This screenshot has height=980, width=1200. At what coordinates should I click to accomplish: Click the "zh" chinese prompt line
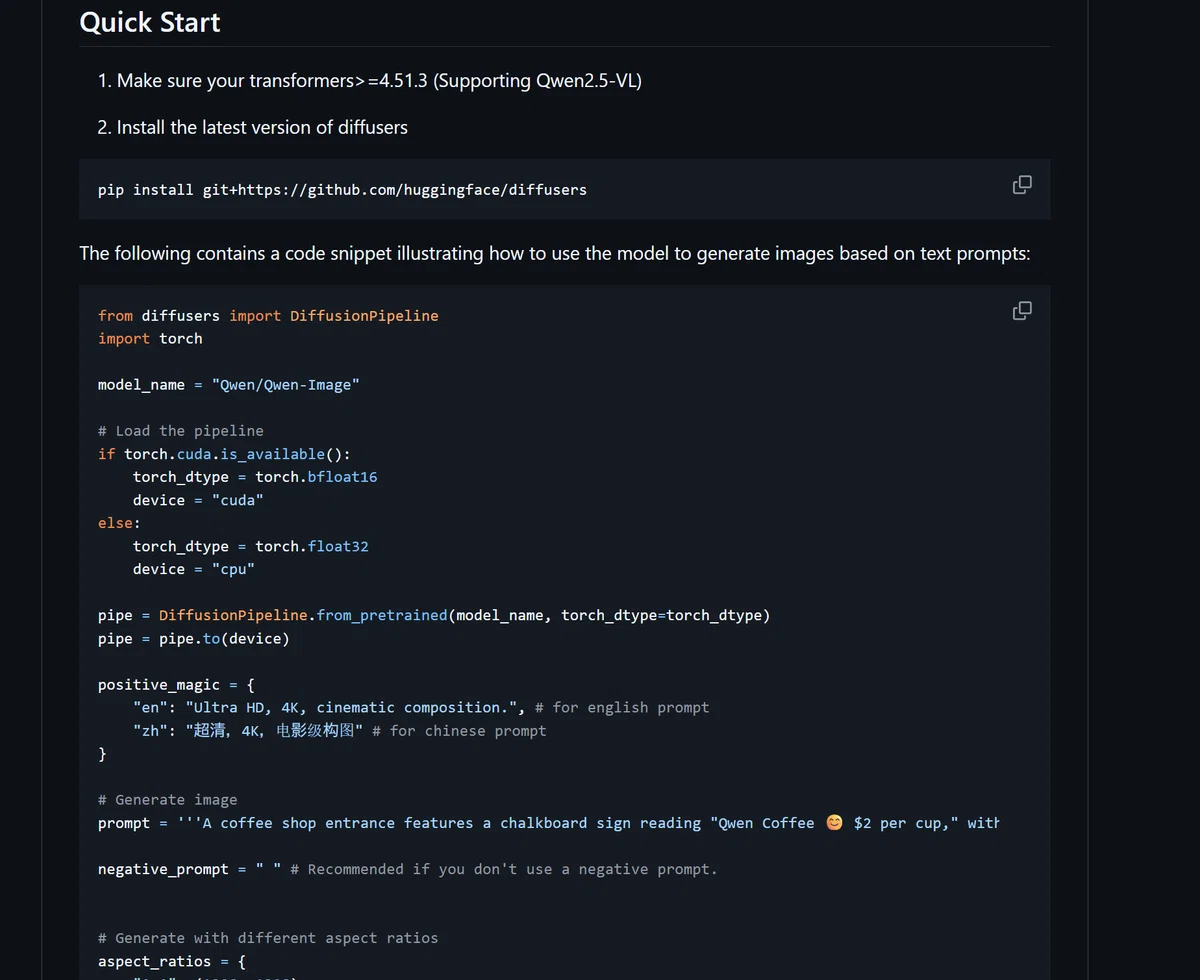339,730
